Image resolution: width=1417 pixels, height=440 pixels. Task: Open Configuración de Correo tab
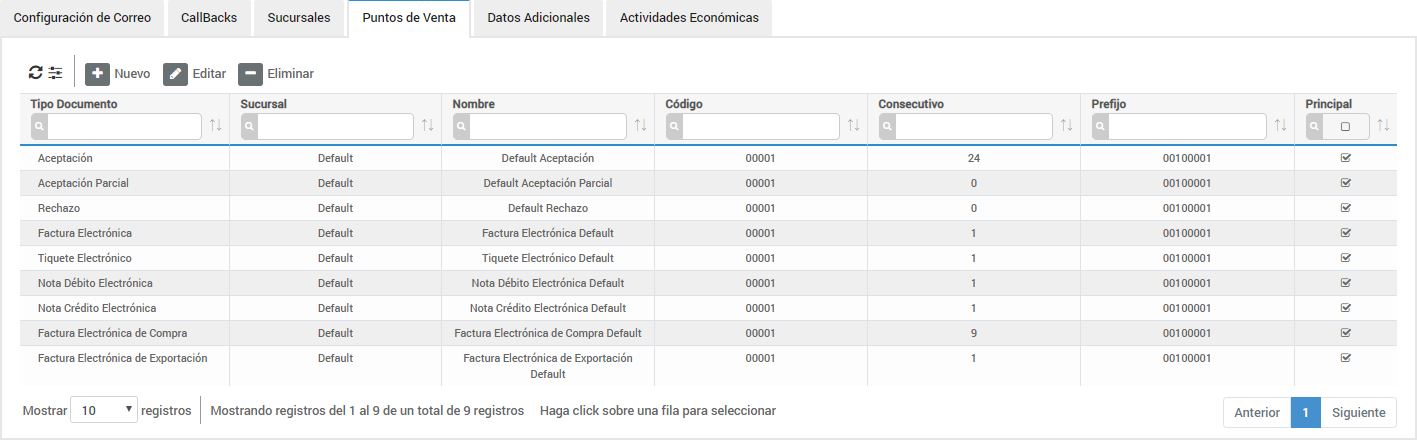tap(82, 18)
